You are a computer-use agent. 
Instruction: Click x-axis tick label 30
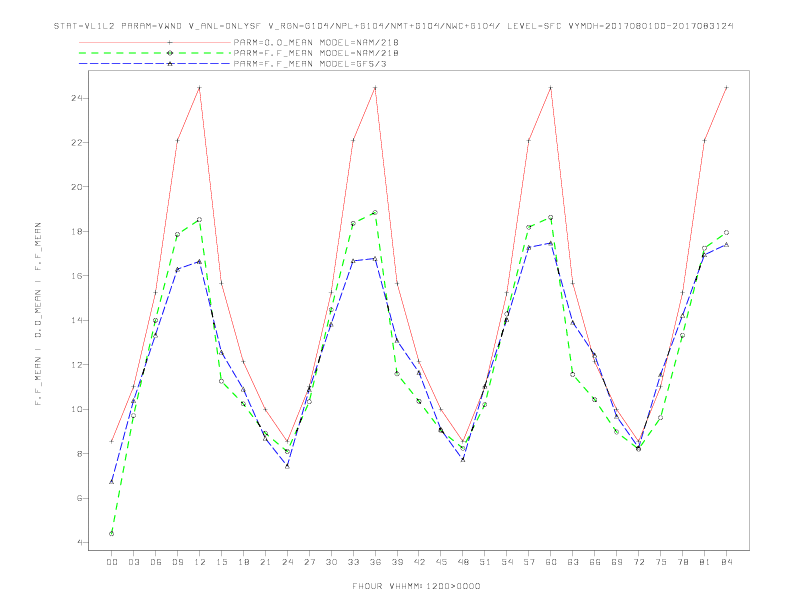[331, 562]
